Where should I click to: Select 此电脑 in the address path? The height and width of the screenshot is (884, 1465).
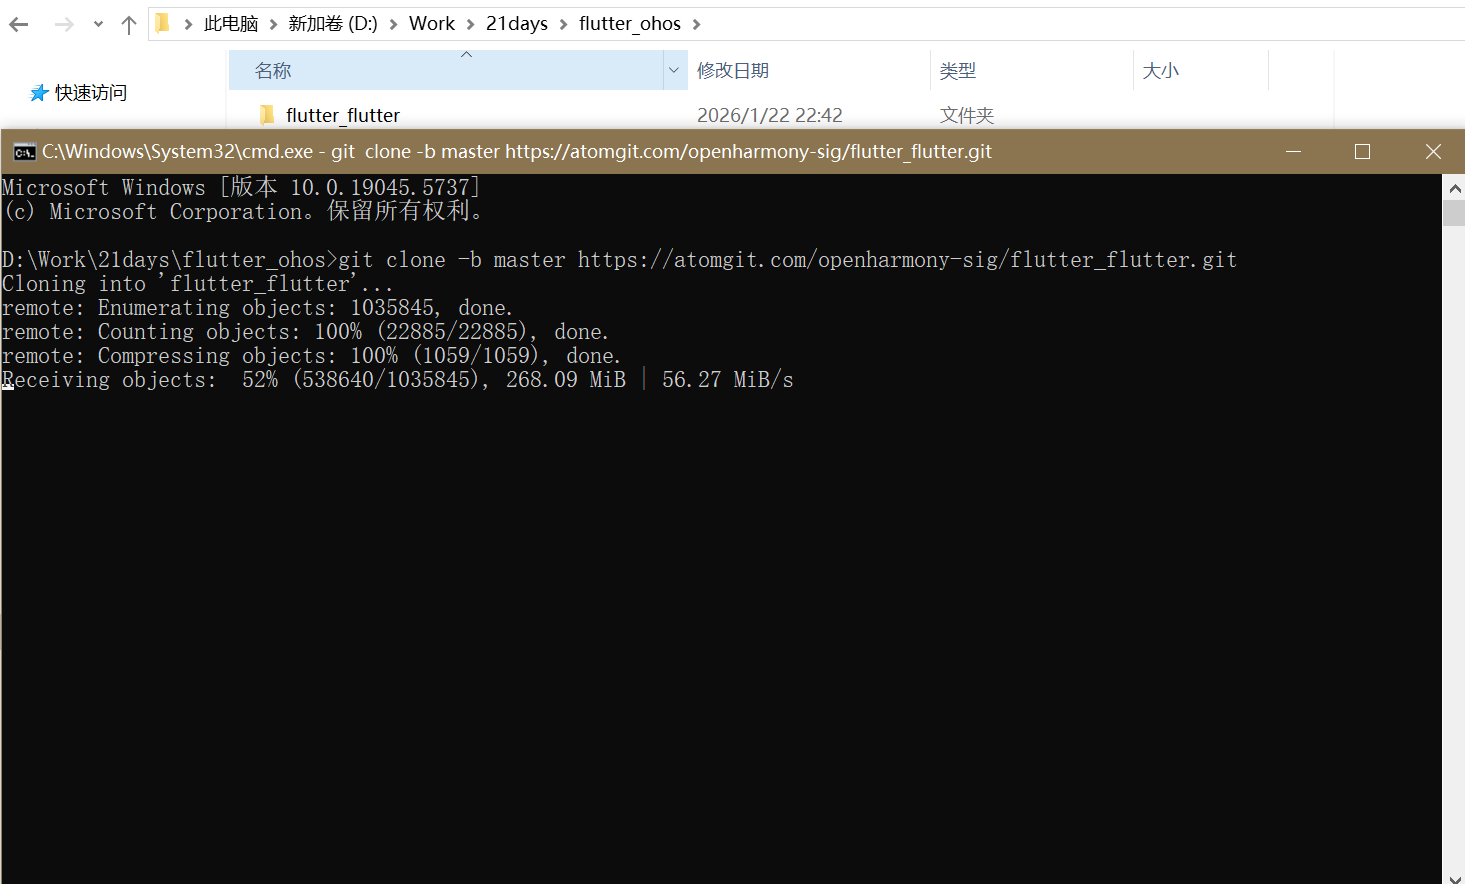pyautogui.click(x=231, y=24)
